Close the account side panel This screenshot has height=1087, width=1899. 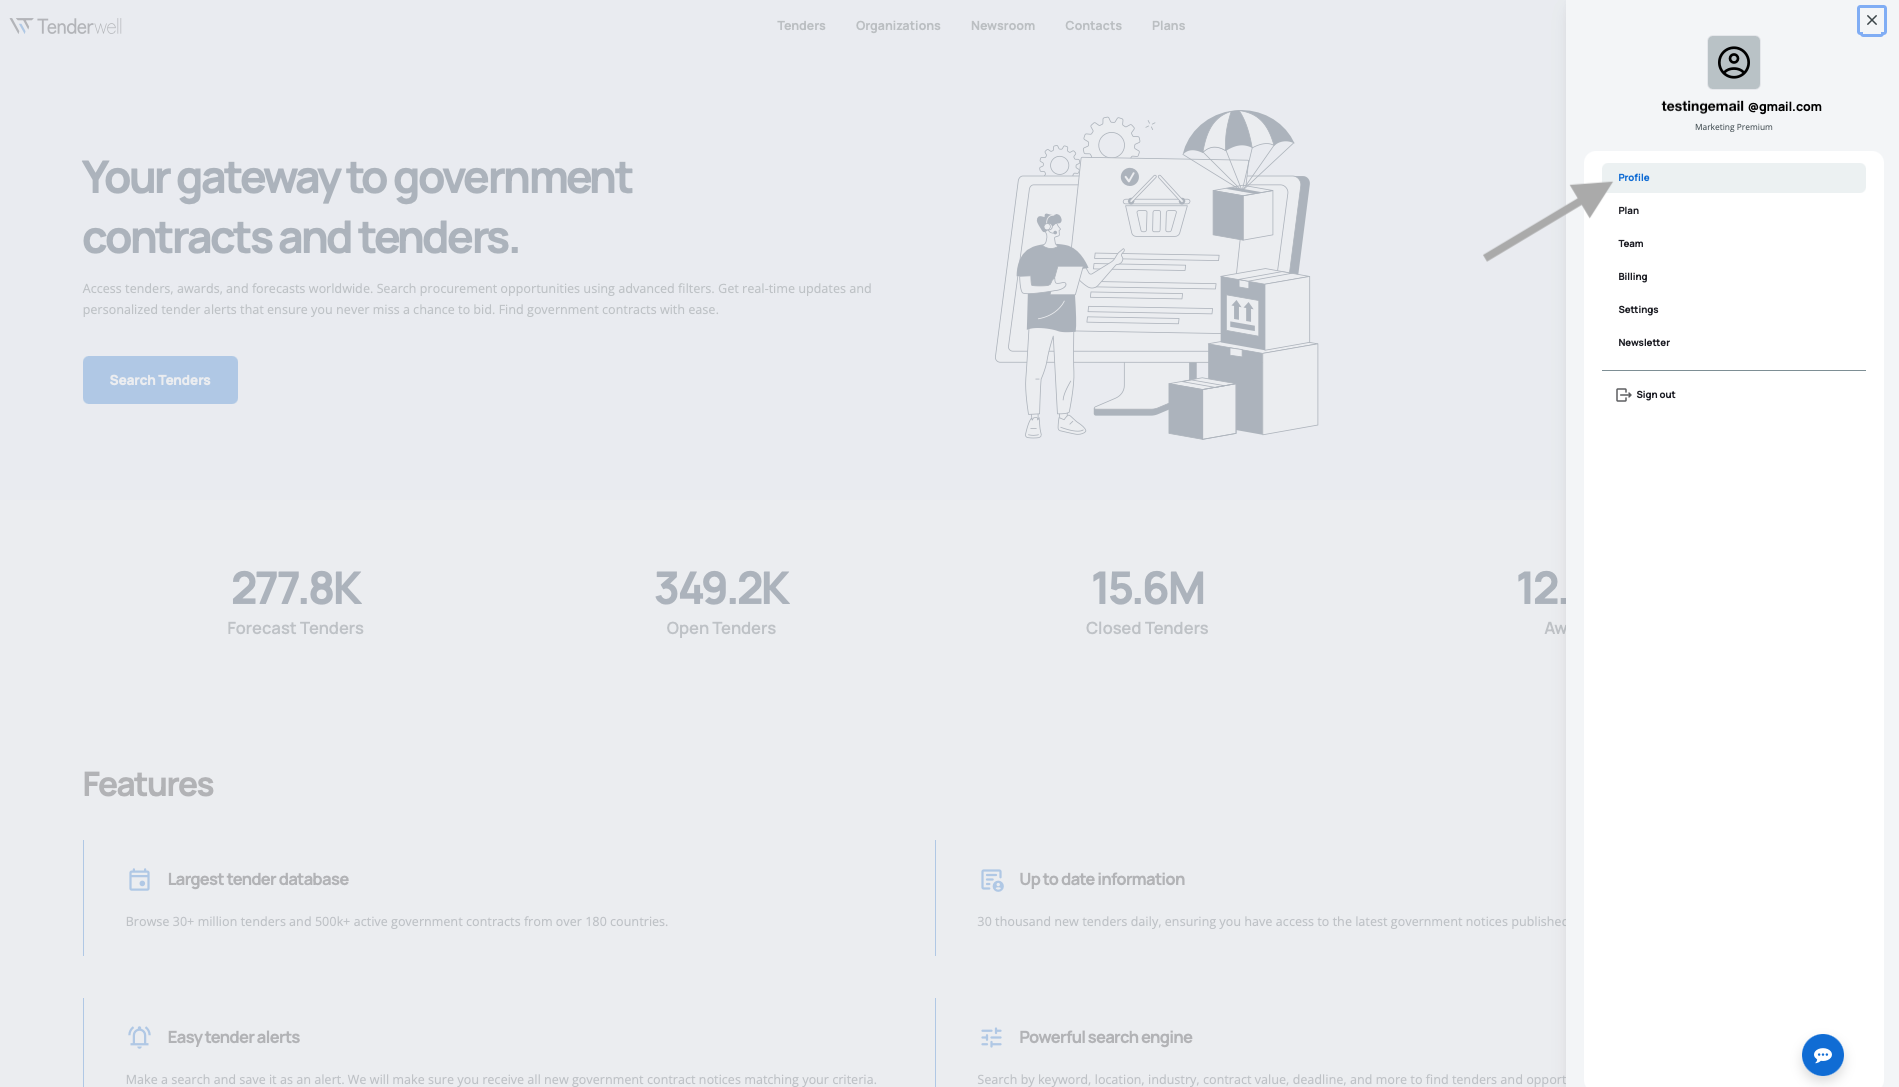click(1871, 20)
